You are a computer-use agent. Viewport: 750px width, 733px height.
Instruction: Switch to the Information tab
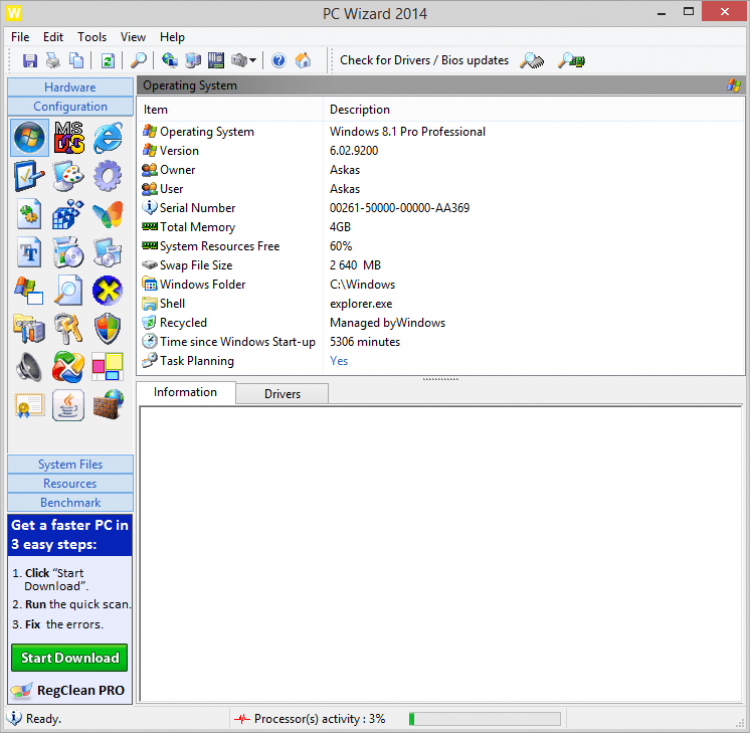[x=186, y=392]
